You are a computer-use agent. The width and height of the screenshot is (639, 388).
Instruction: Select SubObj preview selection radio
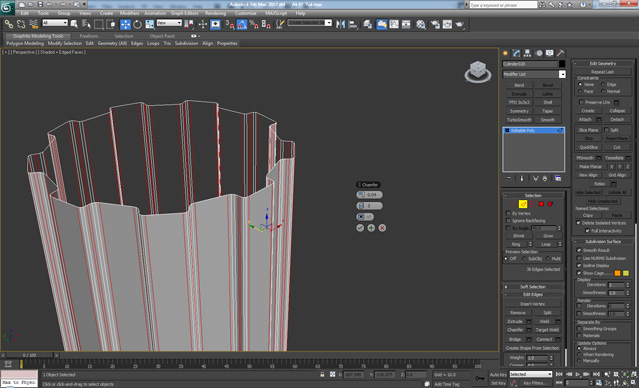[524, 259]
